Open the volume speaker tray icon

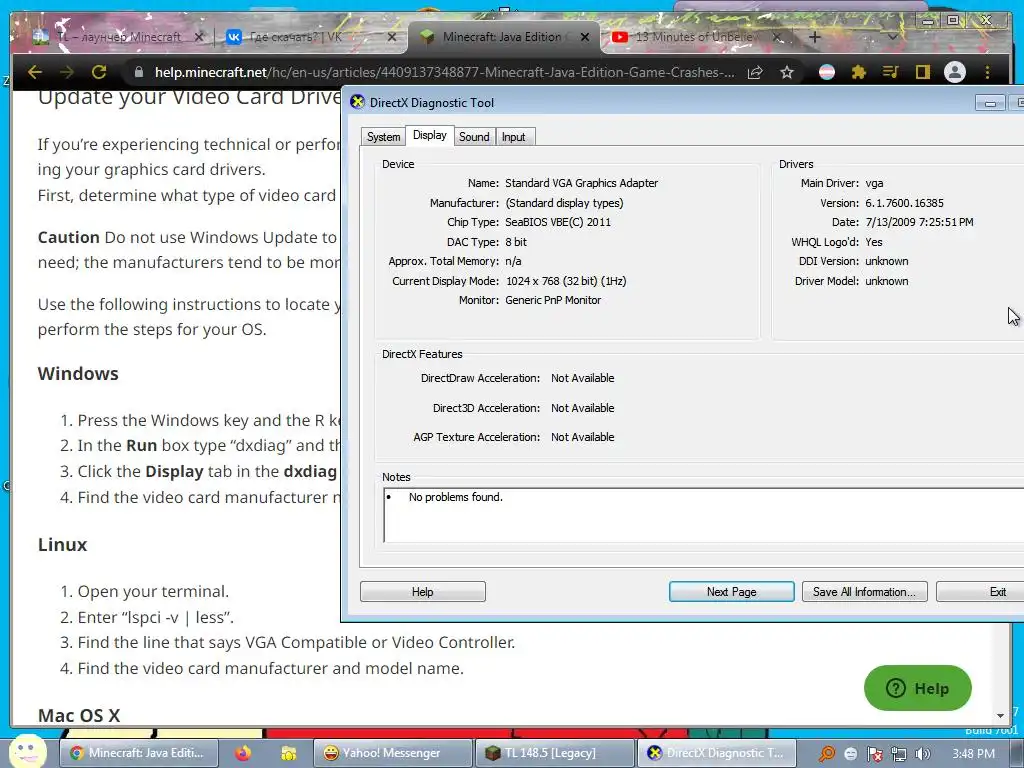923,755
